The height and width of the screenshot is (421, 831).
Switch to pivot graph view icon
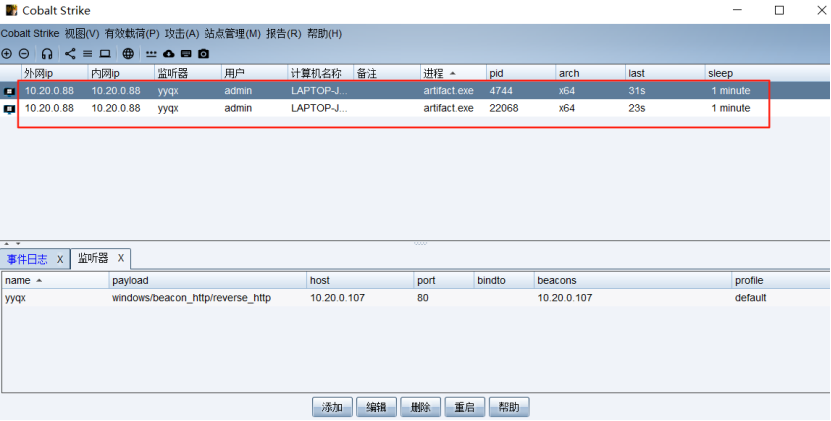(x=70, y=54)
